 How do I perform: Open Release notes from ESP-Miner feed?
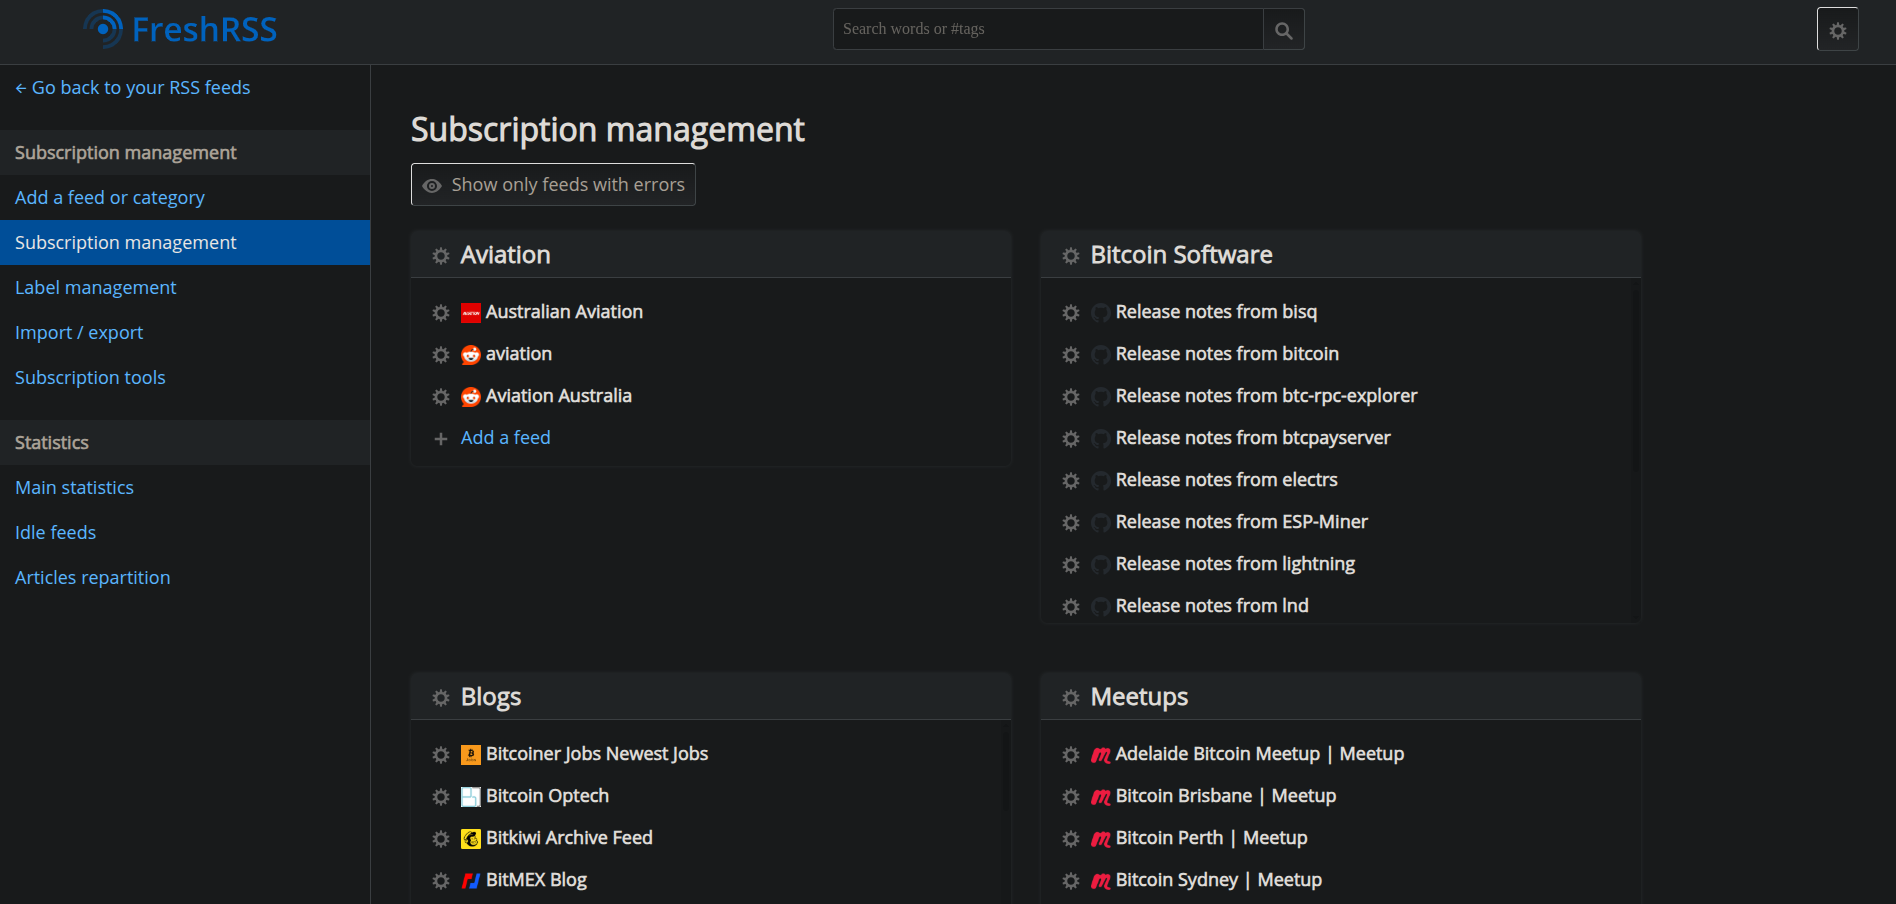click(1241, 522)
